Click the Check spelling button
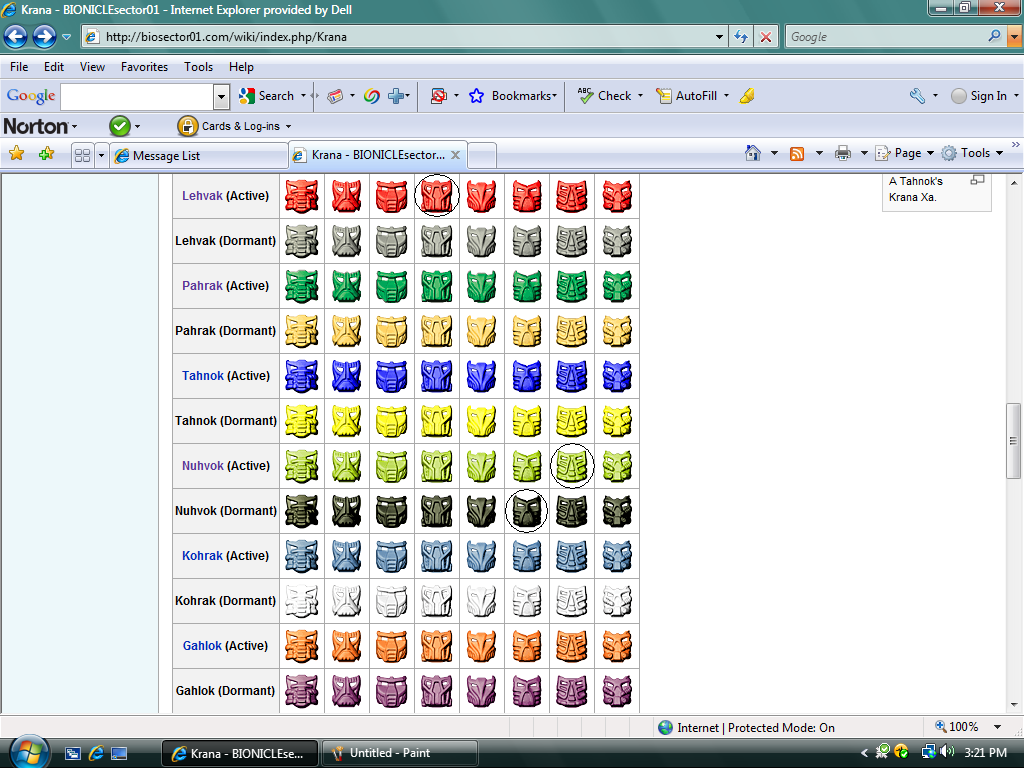1024x768 pixels. 605,96
